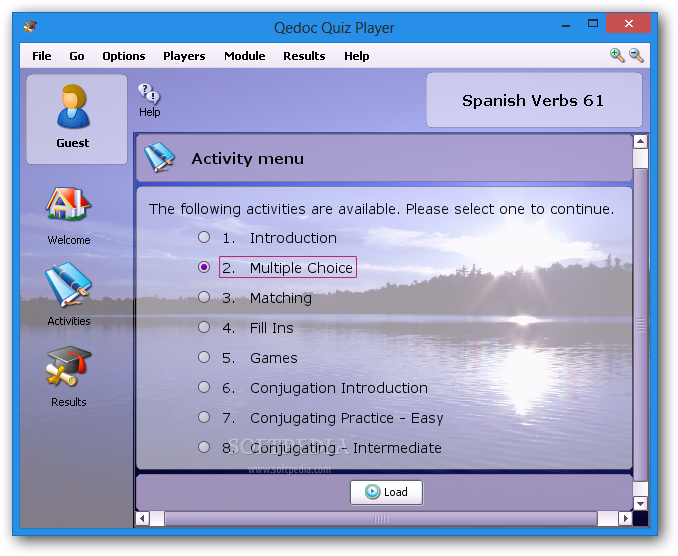Click the horizontal scrollbar thumb

click(381, 518)
